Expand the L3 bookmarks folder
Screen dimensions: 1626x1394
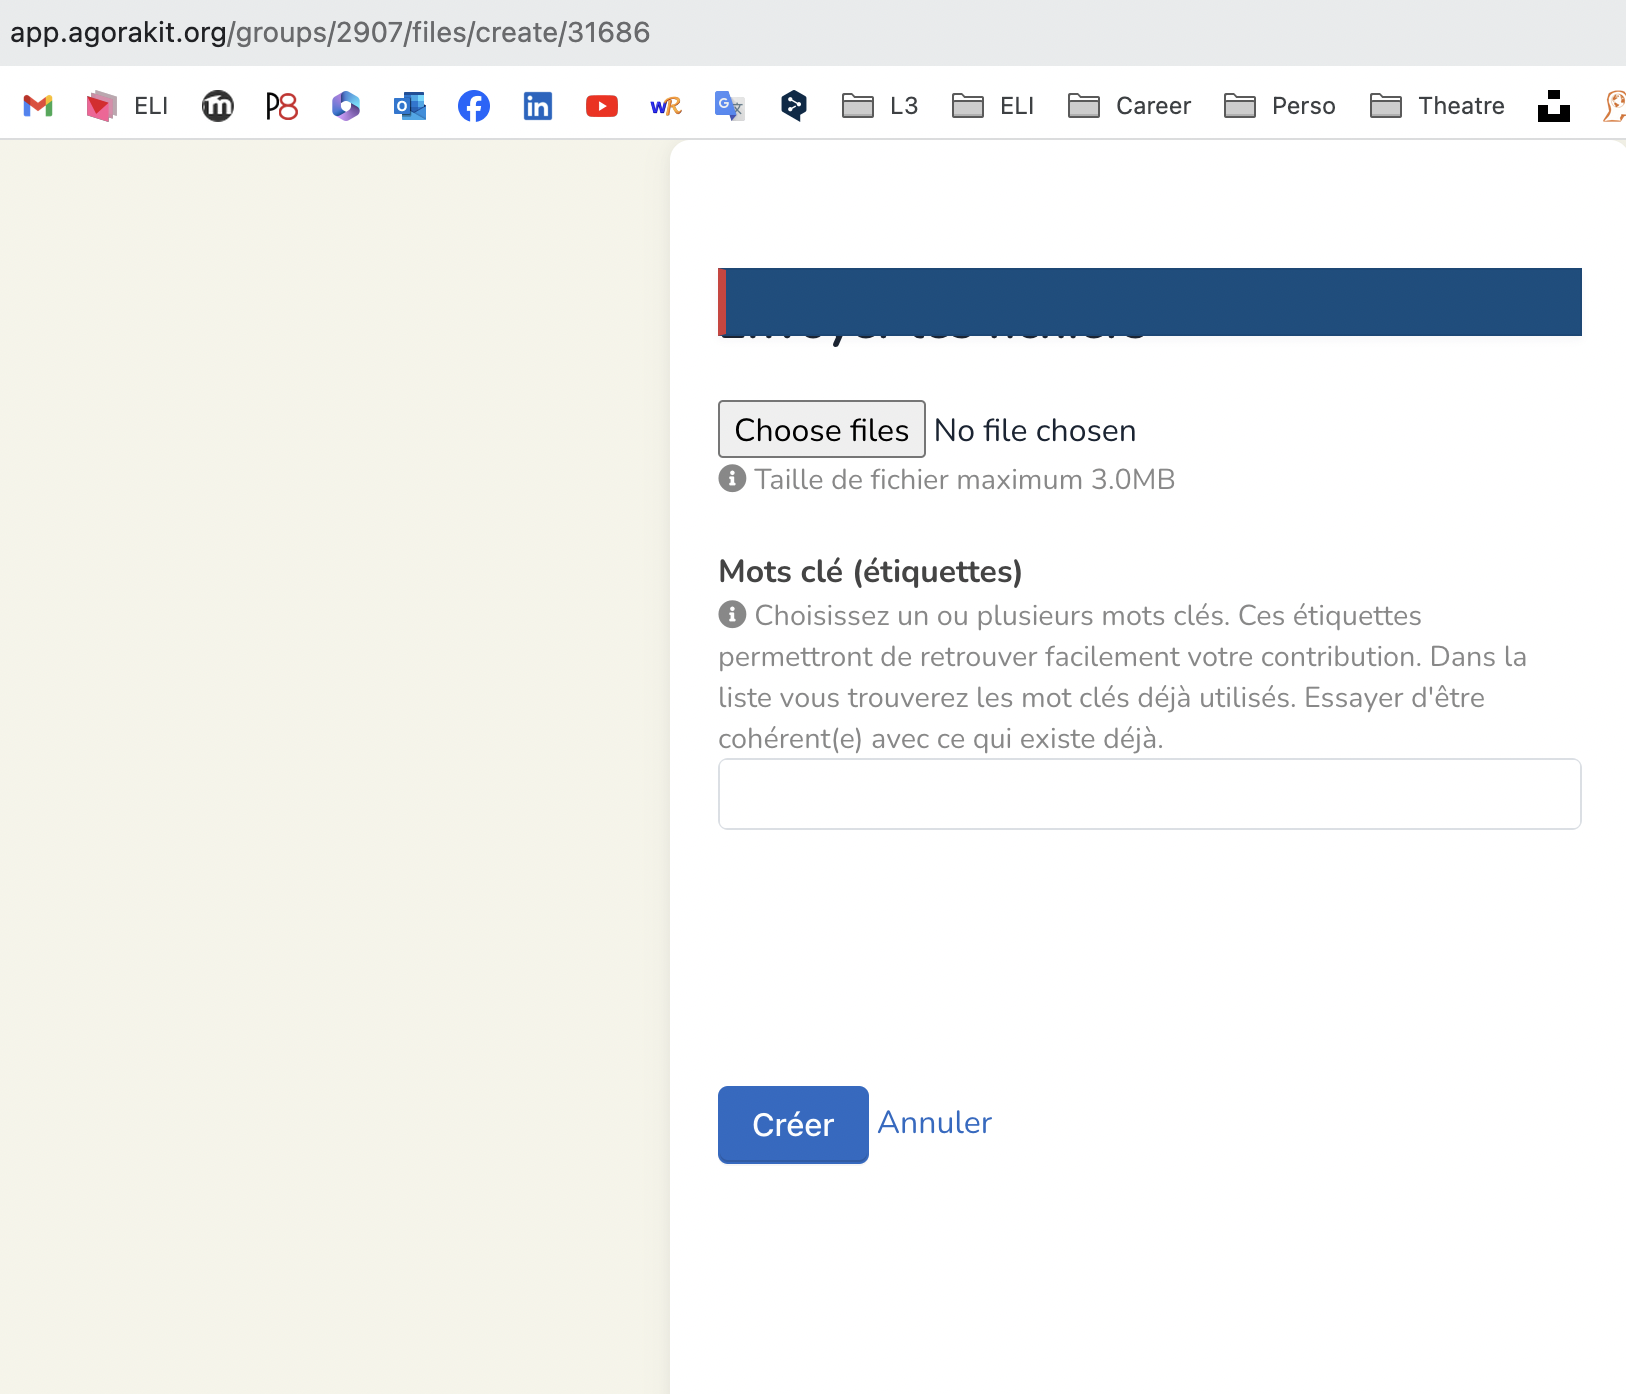(x=880, y=105)
